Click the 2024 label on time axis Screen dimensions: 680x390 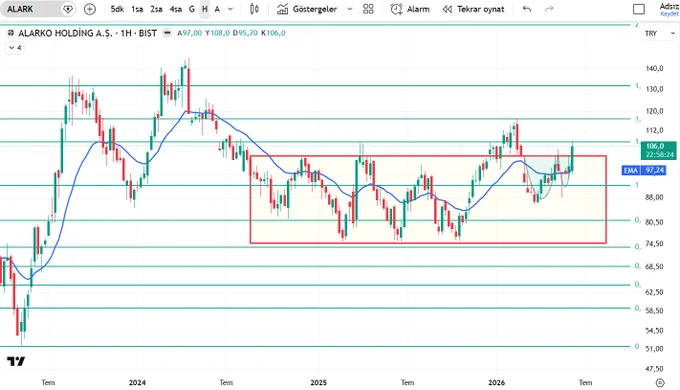point(137,383)
